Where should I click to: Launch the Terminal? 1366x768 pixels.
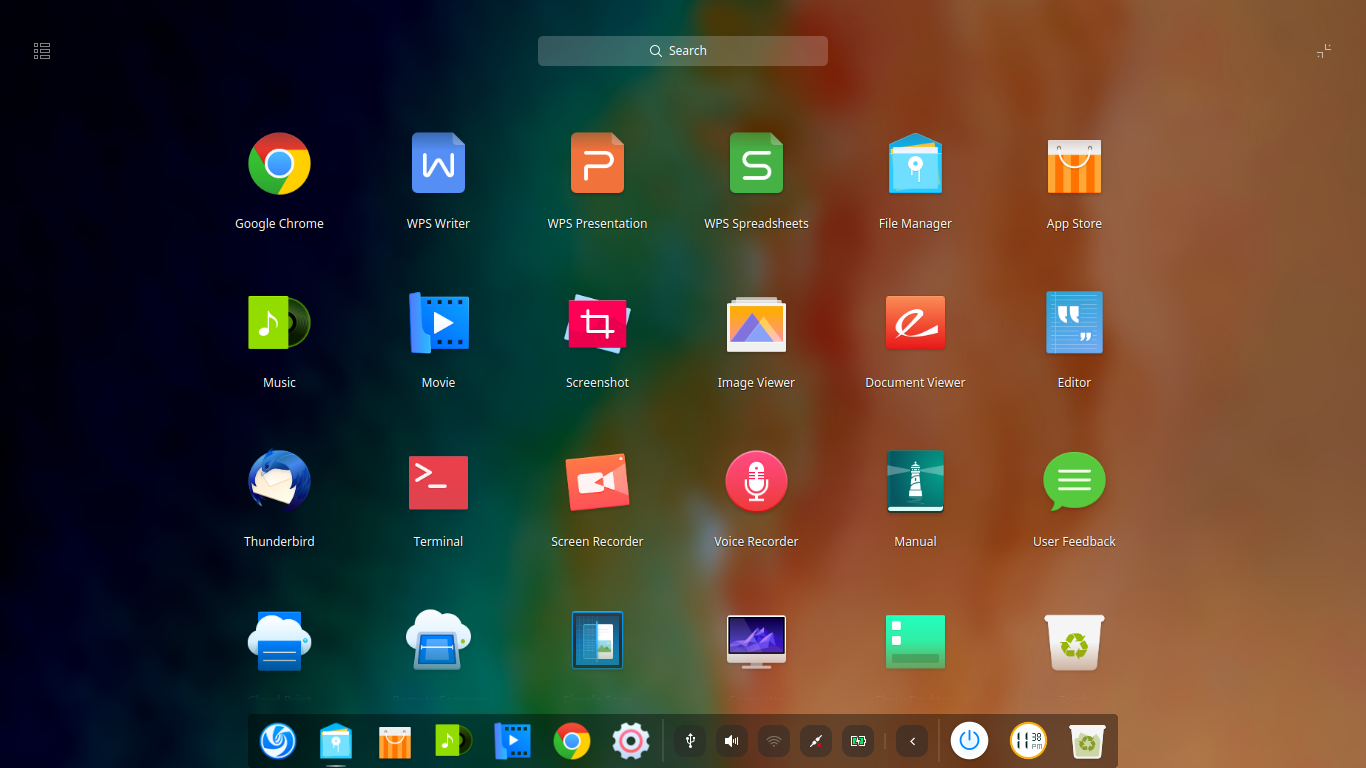coord(438,483)
